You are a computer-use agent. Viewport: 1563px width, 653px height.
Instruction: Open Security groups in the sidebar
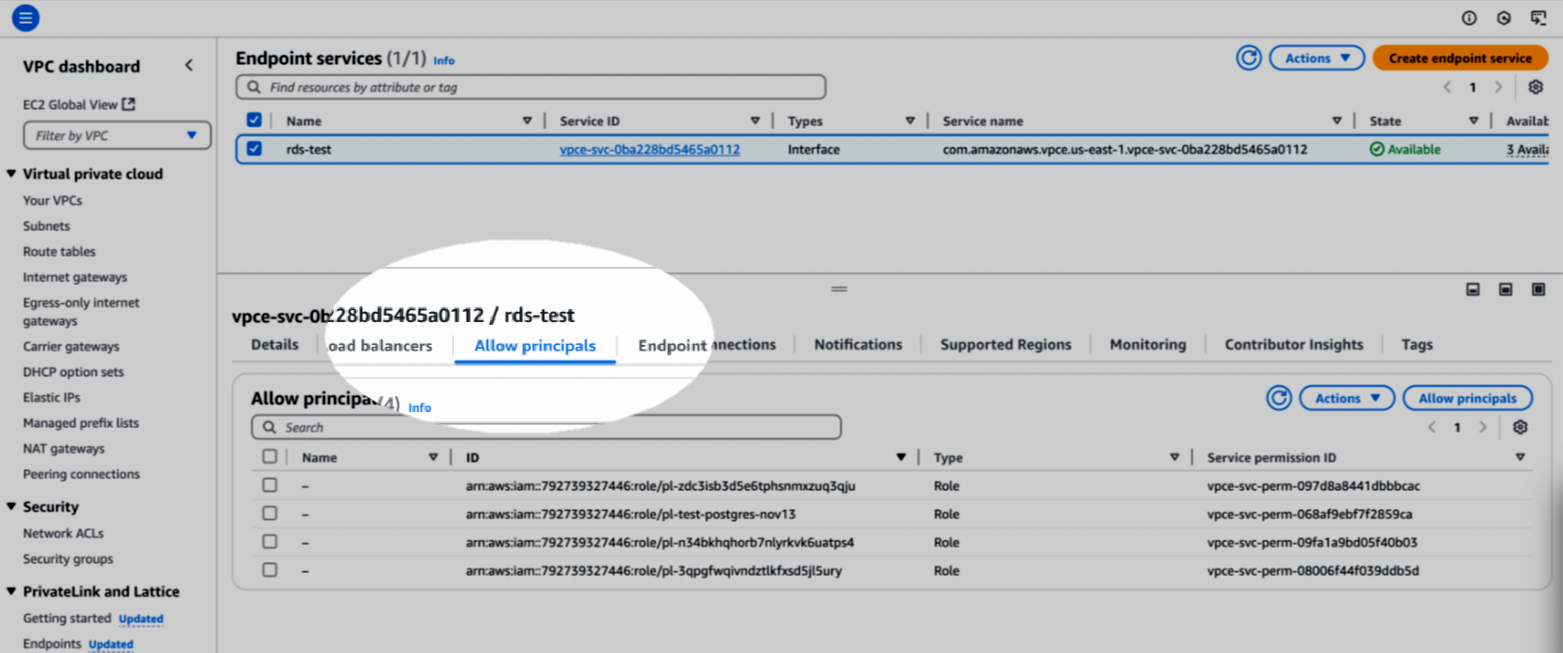click(68, 559)
